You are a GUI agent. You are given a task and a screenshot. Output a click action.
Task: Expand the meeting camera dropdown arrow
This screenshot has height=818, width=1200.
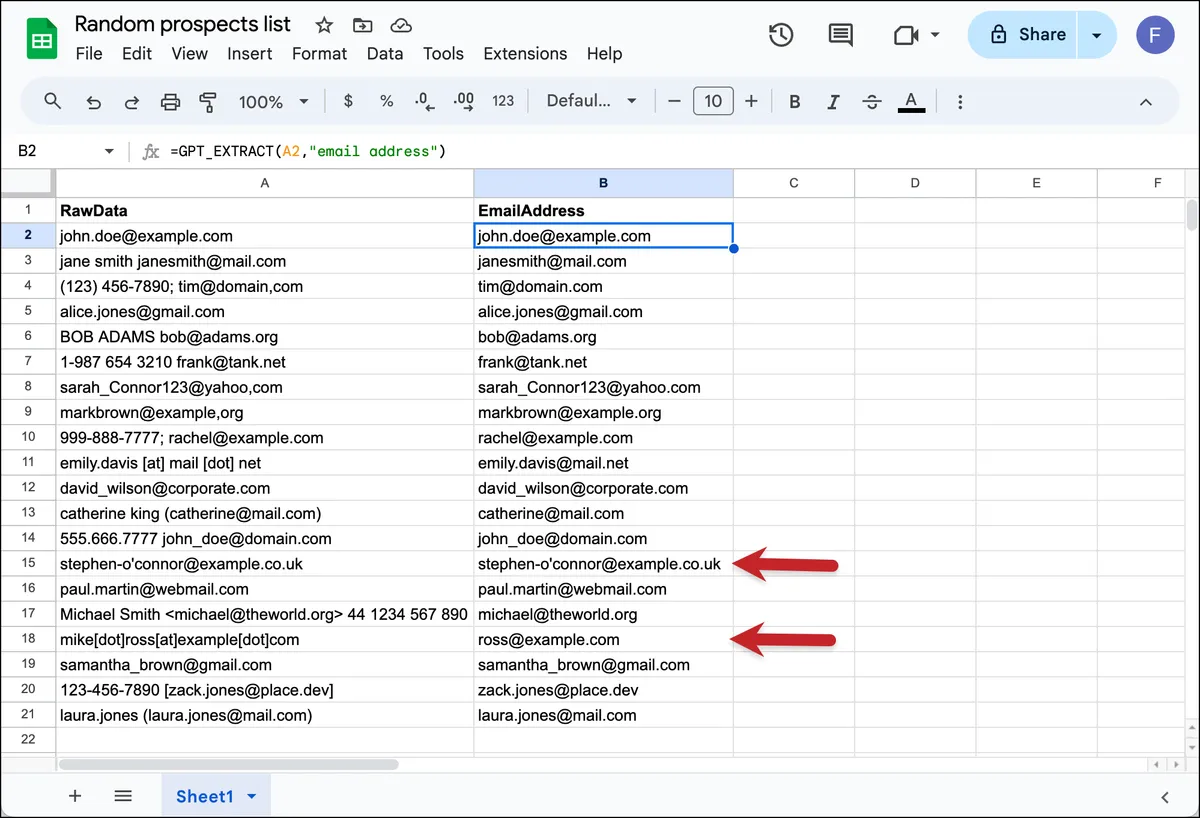coord(935,35)
